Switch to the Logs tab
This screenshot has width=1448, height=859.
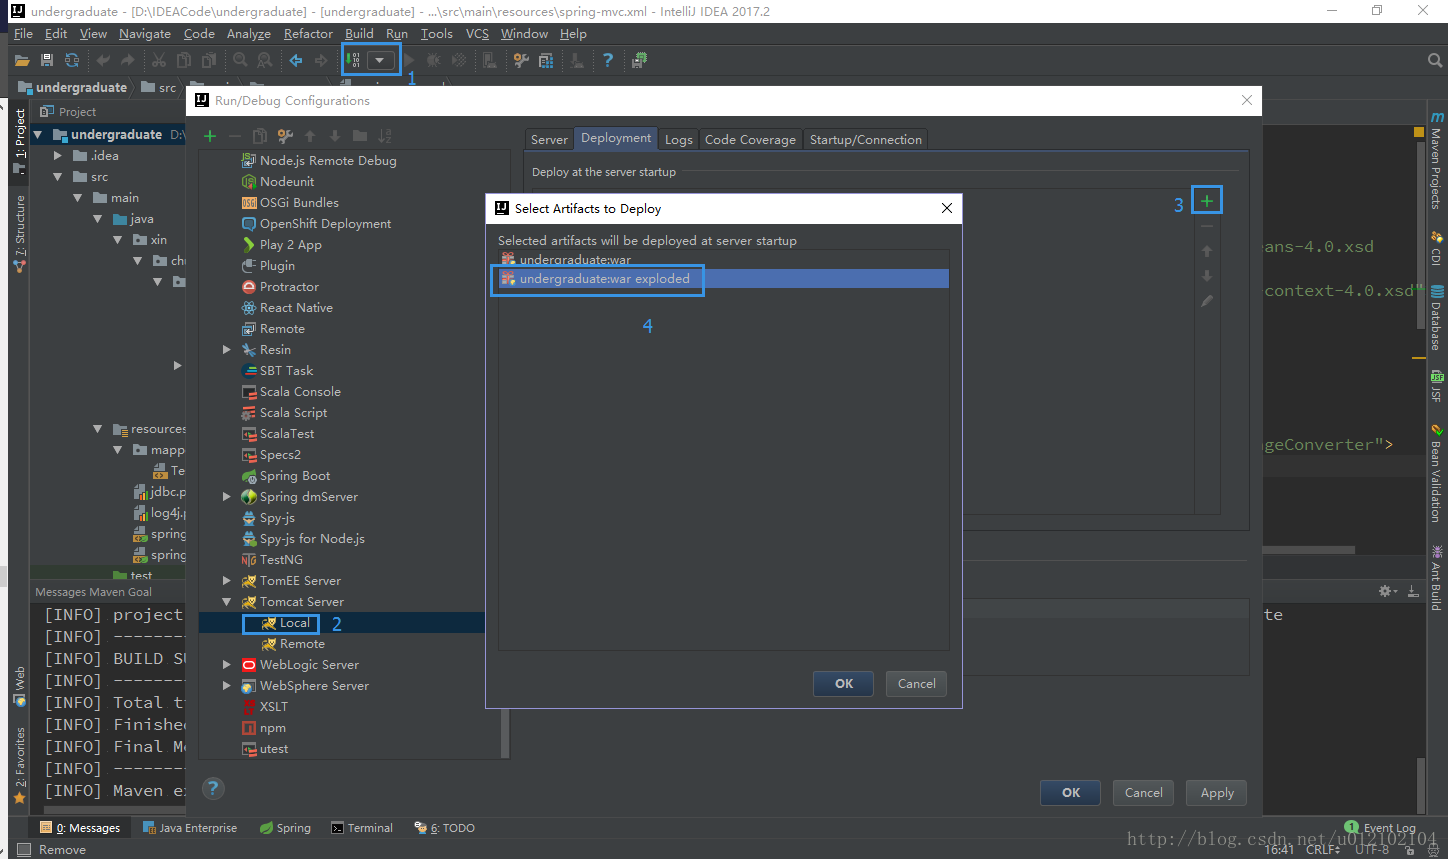pos(679,140)
